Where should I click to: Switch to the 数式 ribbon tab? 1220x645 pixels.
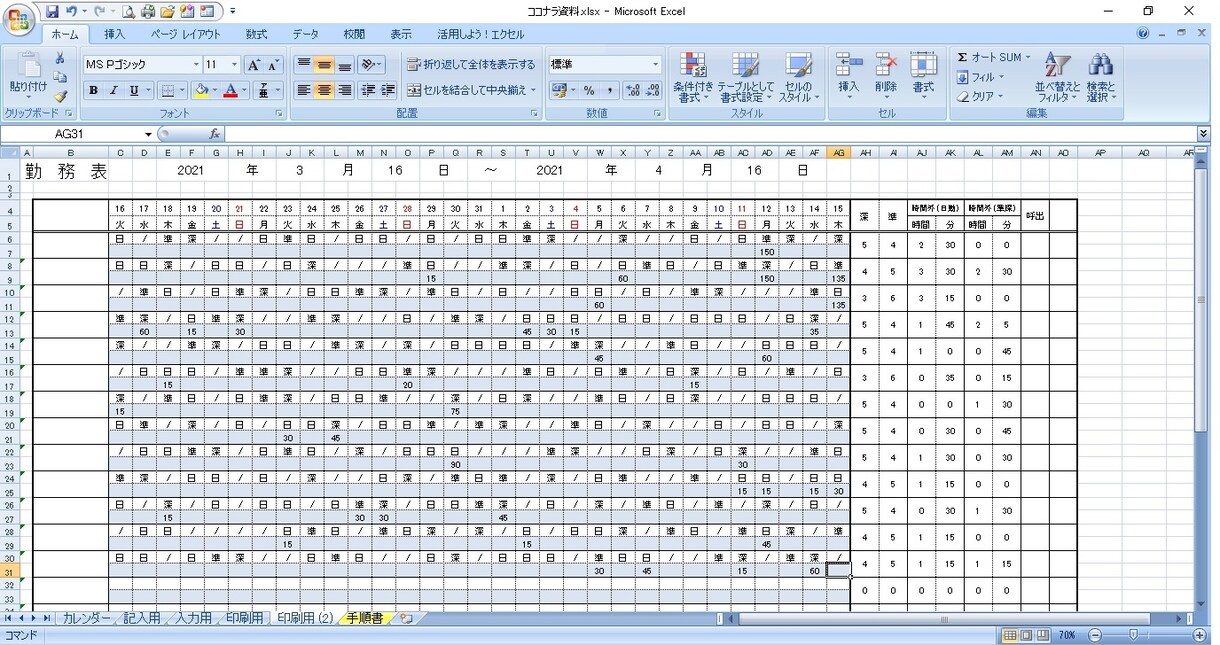[257, 34]
